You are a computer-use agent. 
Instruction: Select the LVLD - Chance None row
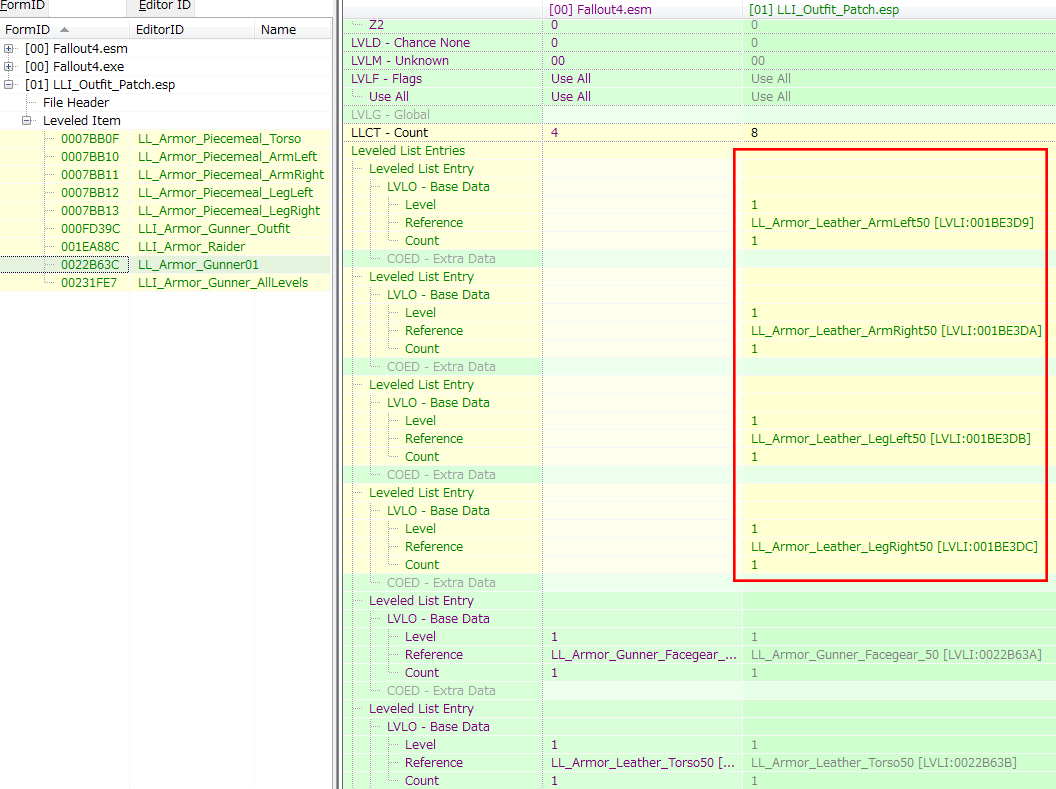410,42
